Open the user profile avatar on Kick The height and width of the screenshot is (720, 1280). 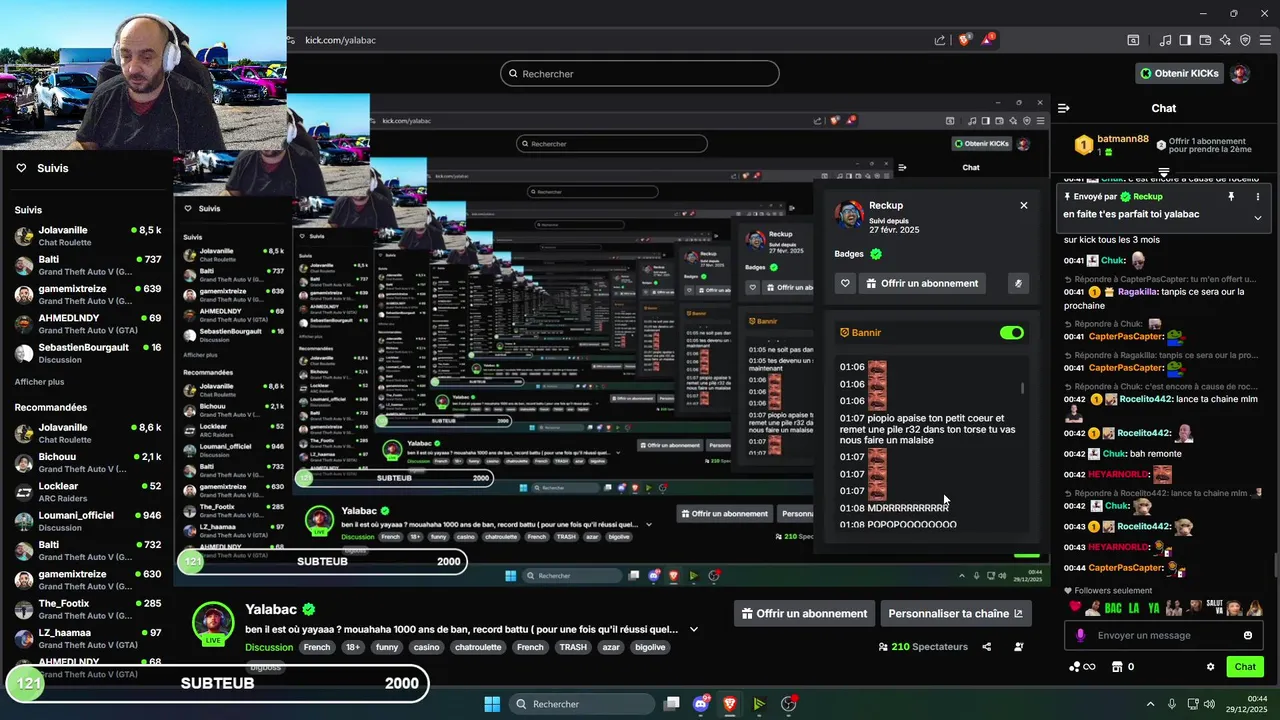[1240, 74]
